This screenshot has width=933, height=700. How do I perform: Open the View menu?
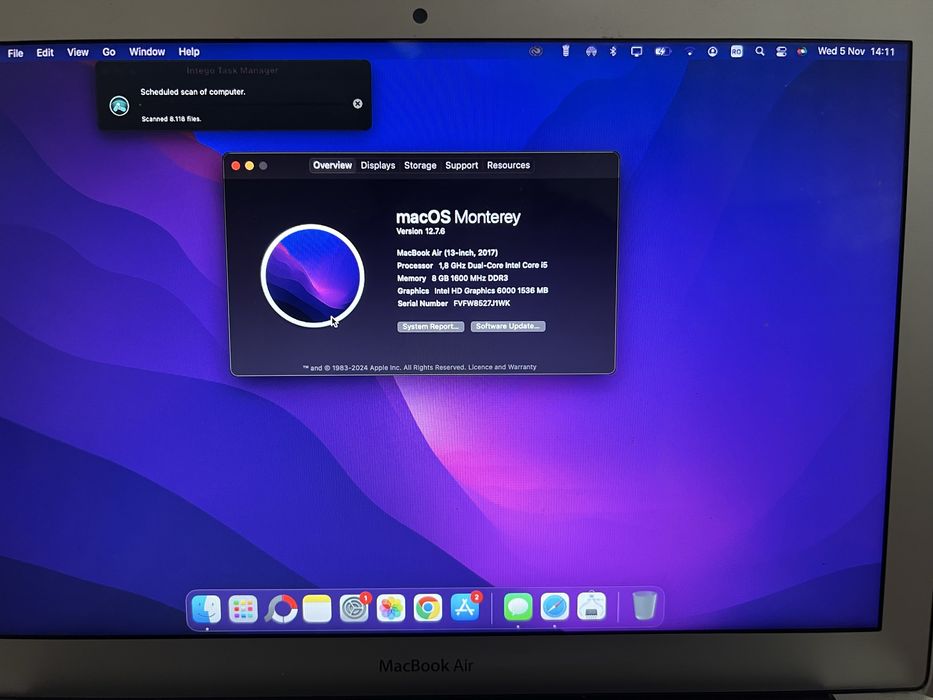point(78,52)
